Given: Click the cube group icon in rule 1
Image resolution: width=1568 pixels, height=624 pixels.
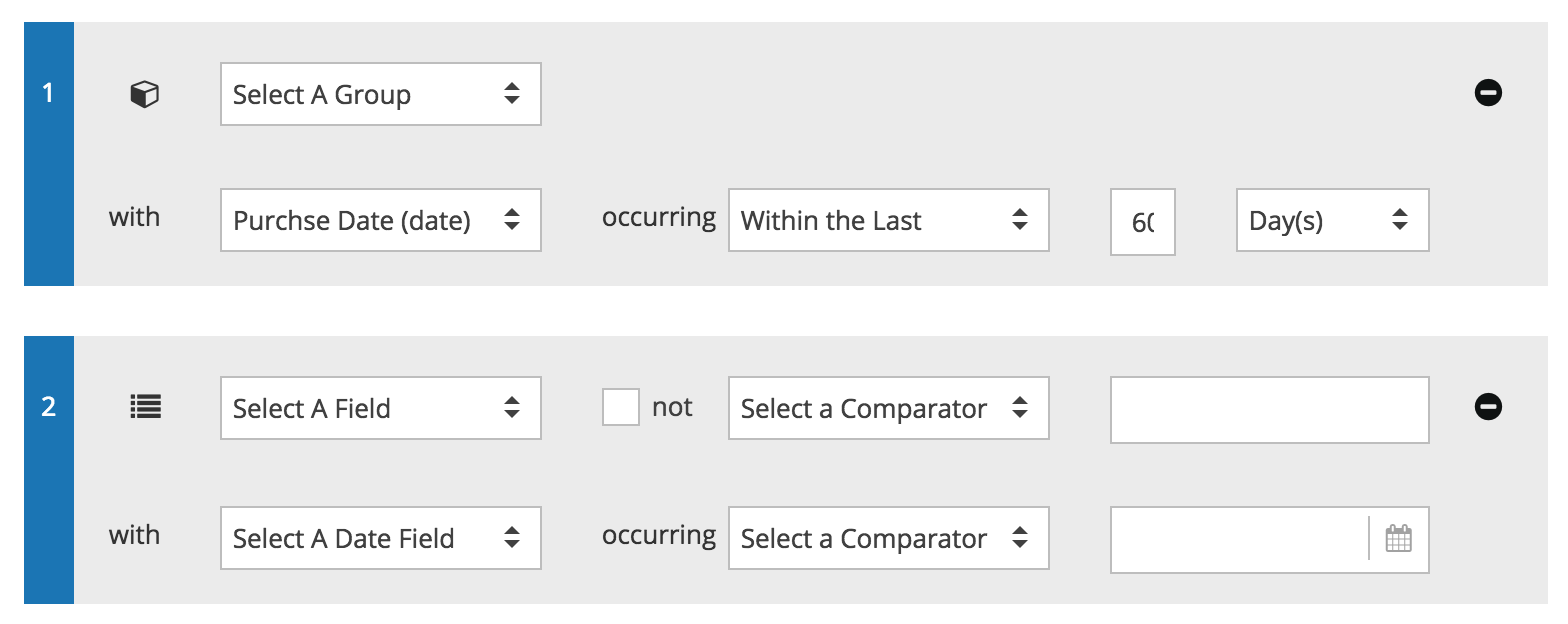Looking at the screenshot, I should coord(145,95).
